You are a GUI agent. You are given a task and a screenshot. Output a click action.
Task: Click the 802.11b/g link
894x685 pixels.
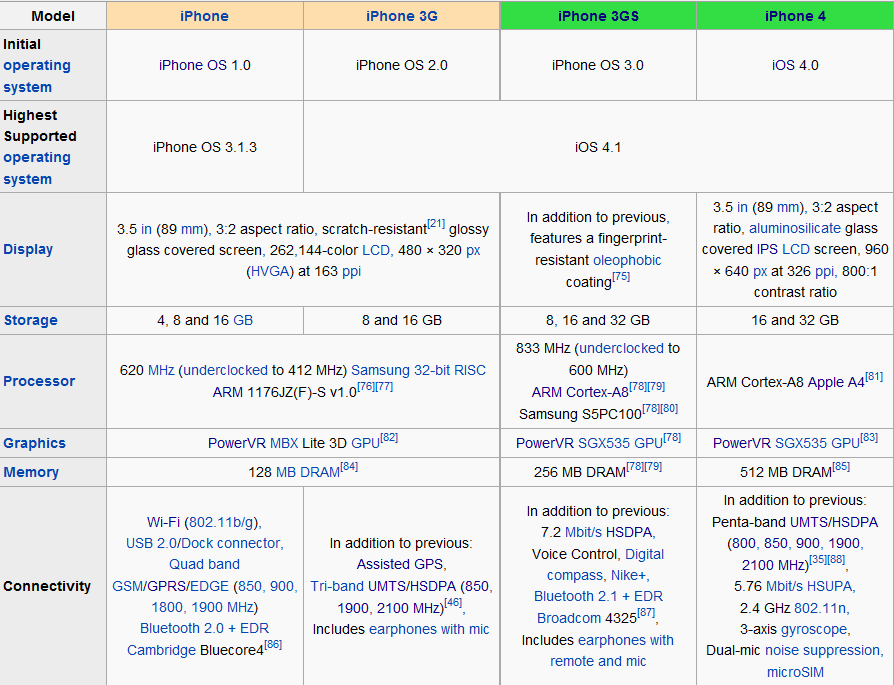[223, 522]
